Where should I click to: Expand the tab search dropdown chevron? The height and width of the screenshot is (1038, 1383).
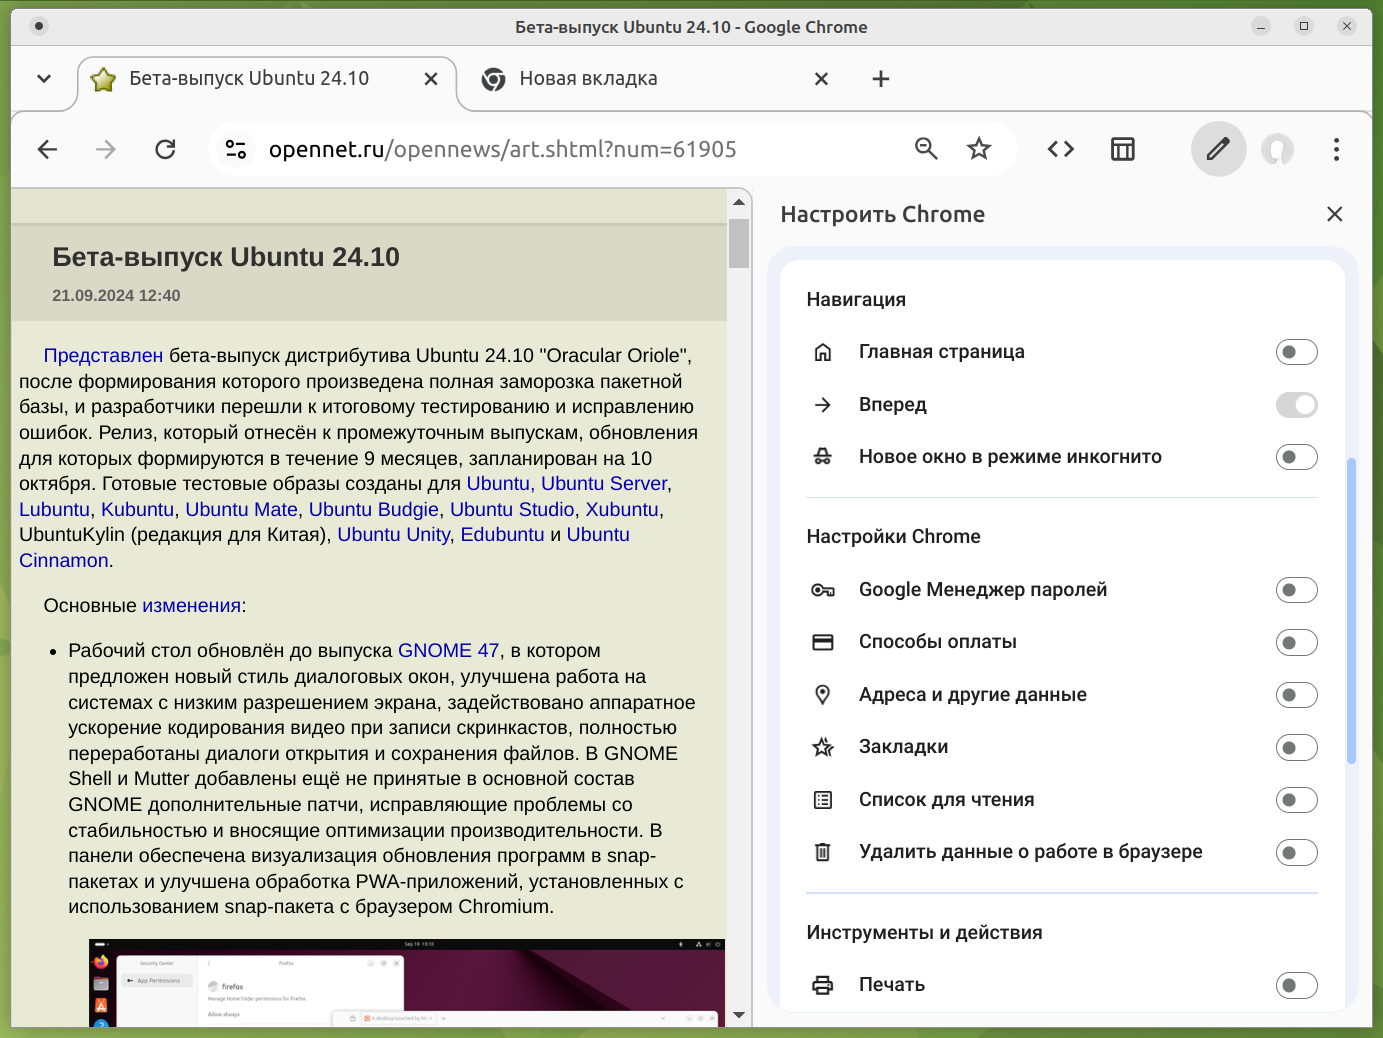(44, 79)
